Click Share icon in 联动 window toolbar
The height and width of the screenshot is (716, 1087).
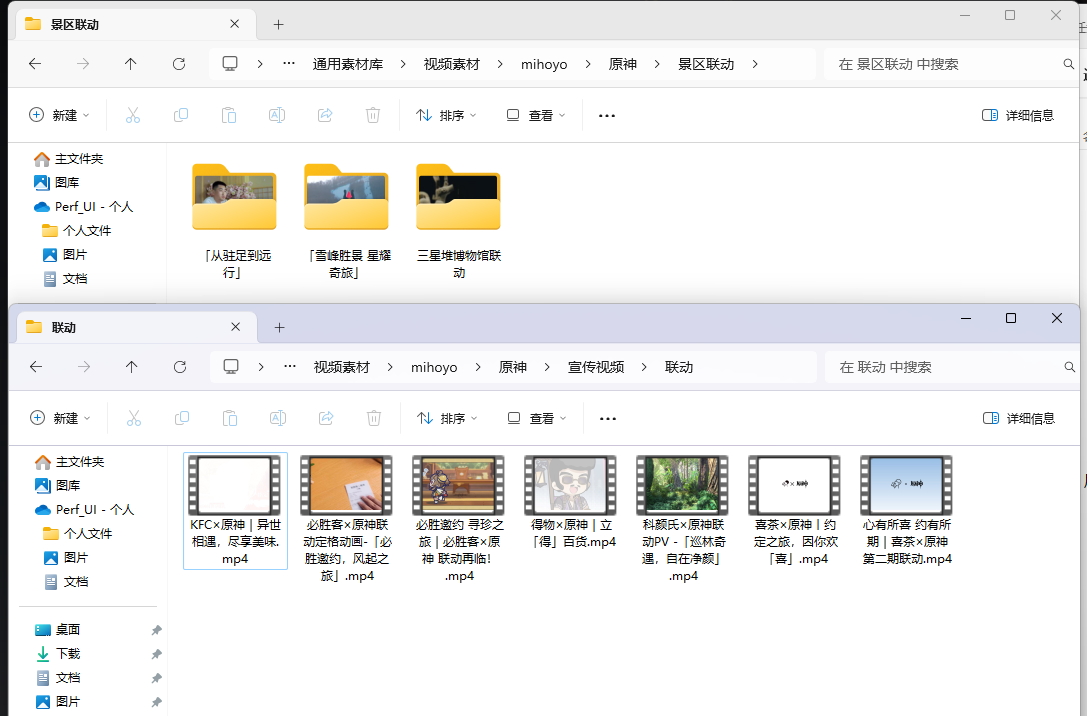coord(326,418)
